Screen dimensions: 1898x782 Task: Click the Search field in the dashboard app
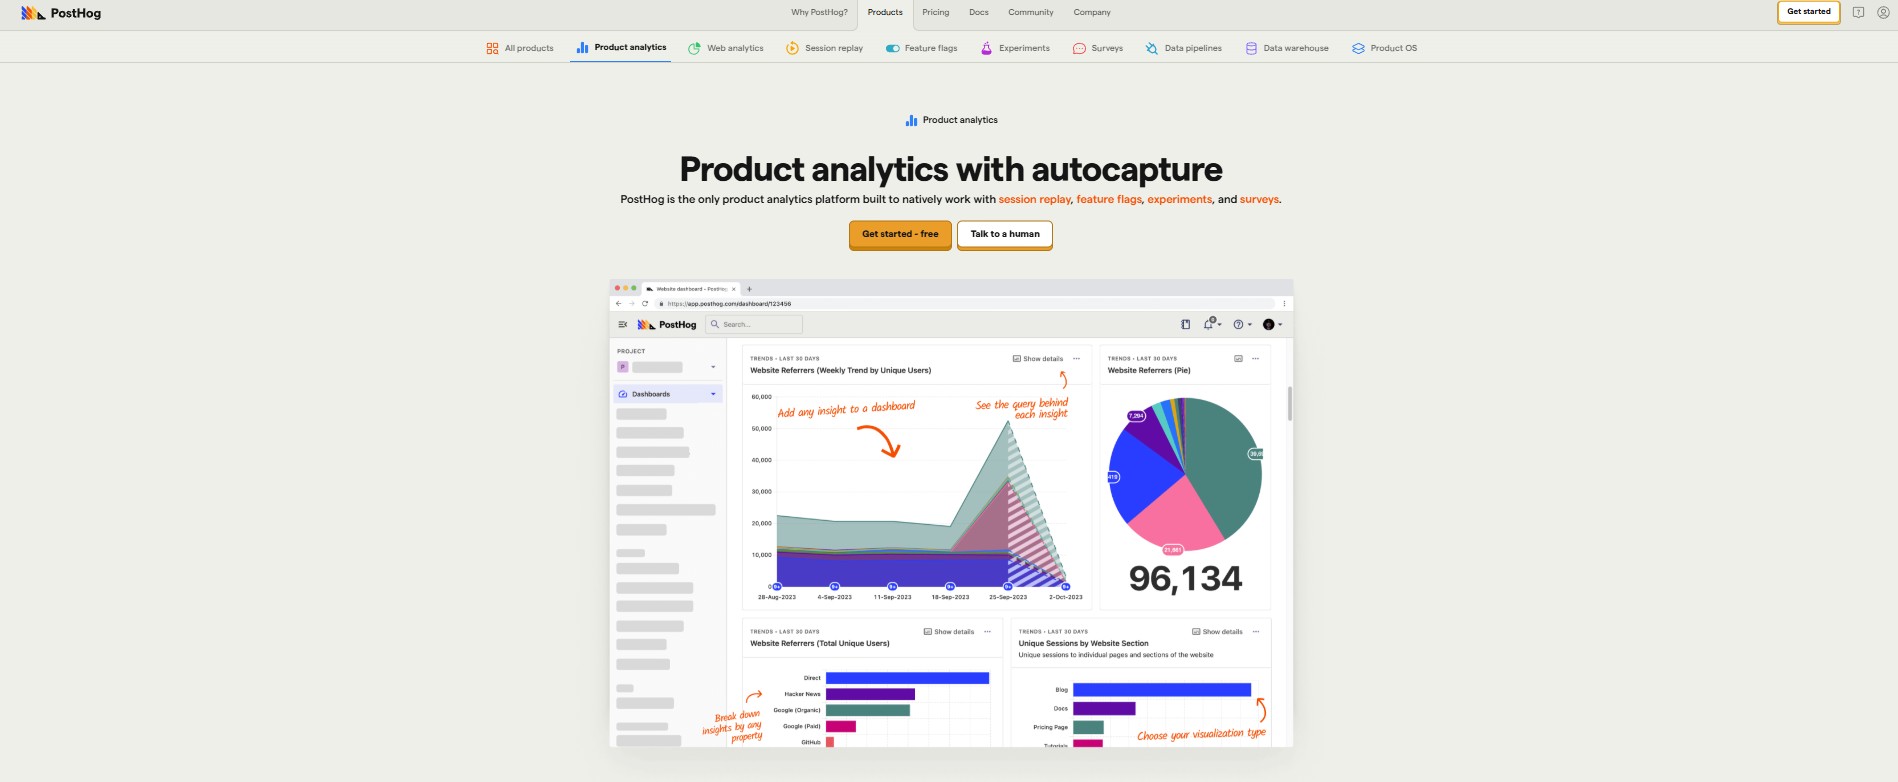click(754, 324)
